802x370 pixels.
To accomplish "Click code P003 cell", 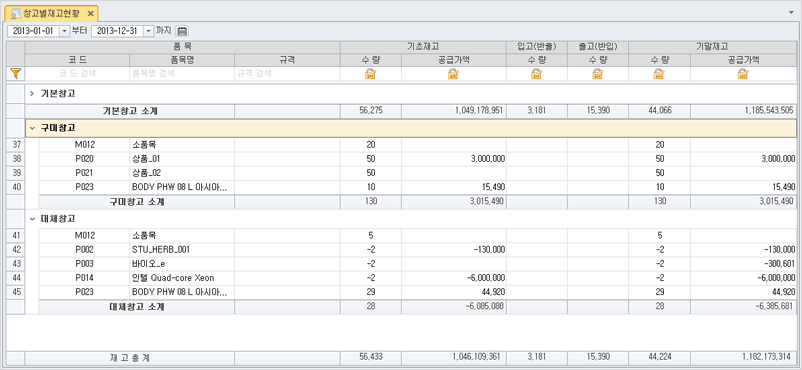I will pos(84,264).
